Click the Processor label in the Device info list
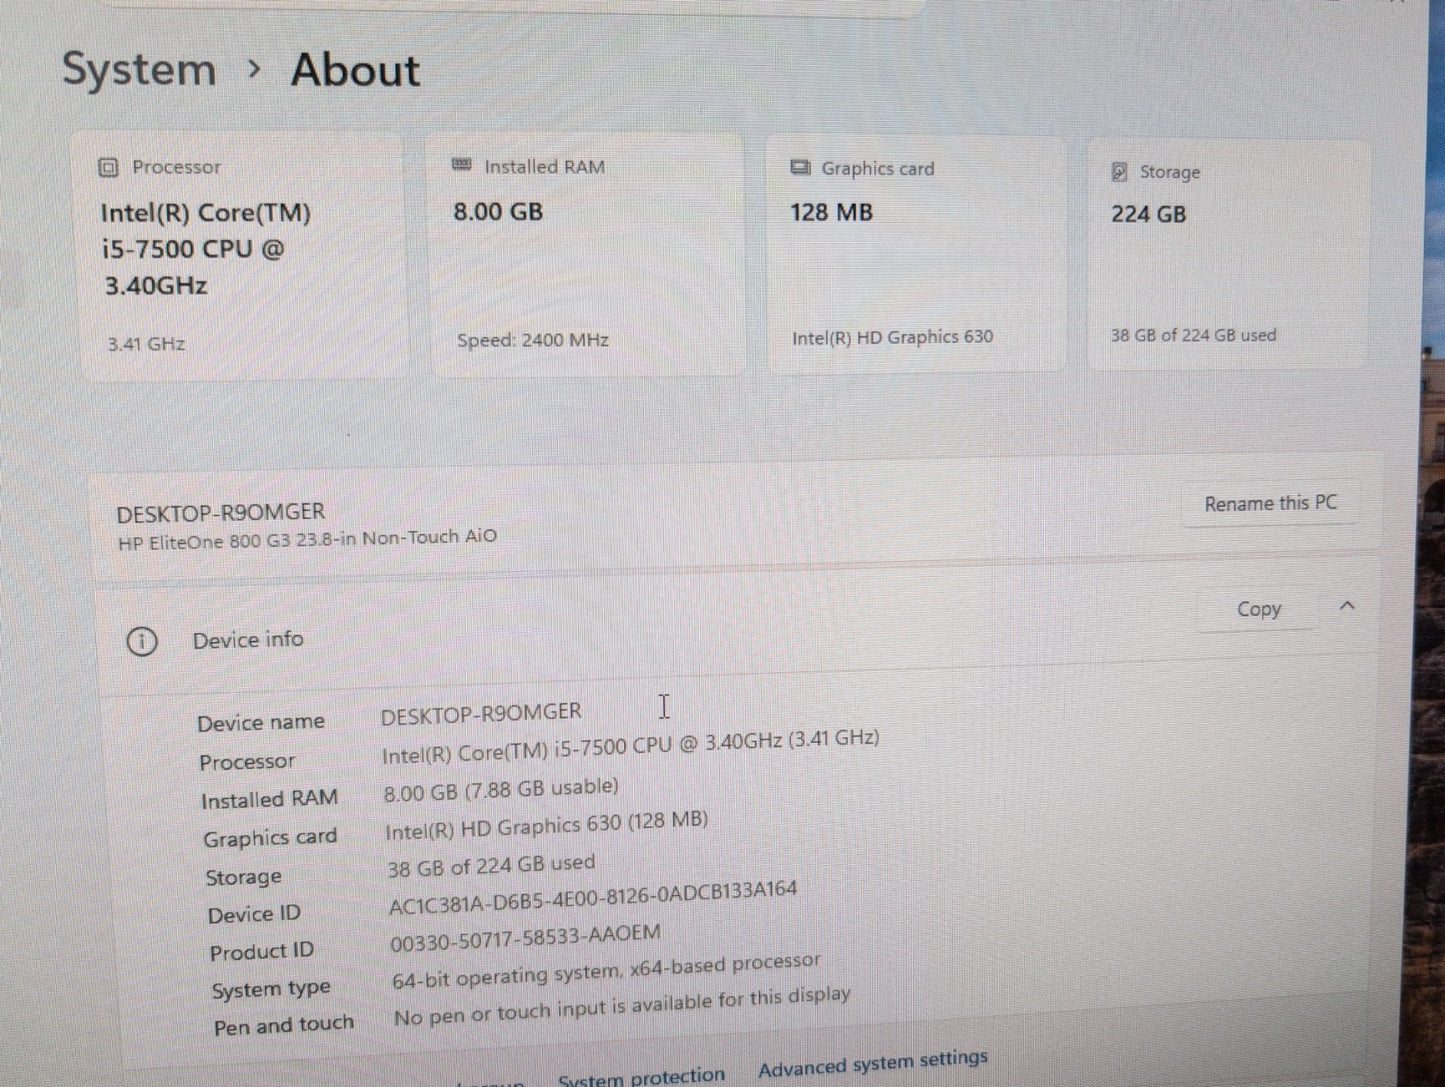1445x1087 pixels. (247, 762)
